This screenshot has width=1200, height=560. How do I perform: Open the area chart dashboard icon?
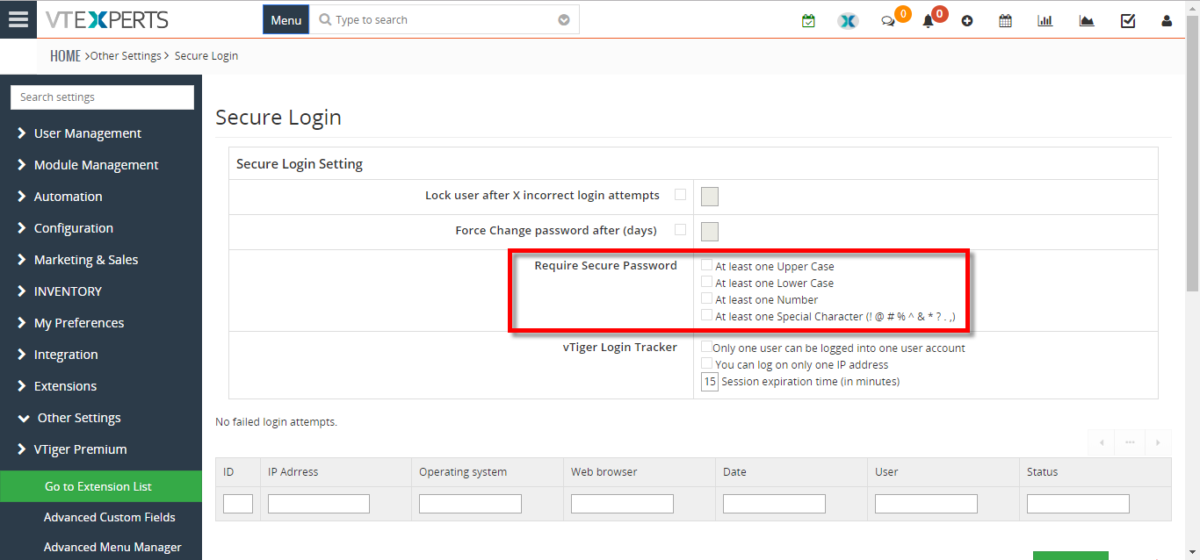1086,20
